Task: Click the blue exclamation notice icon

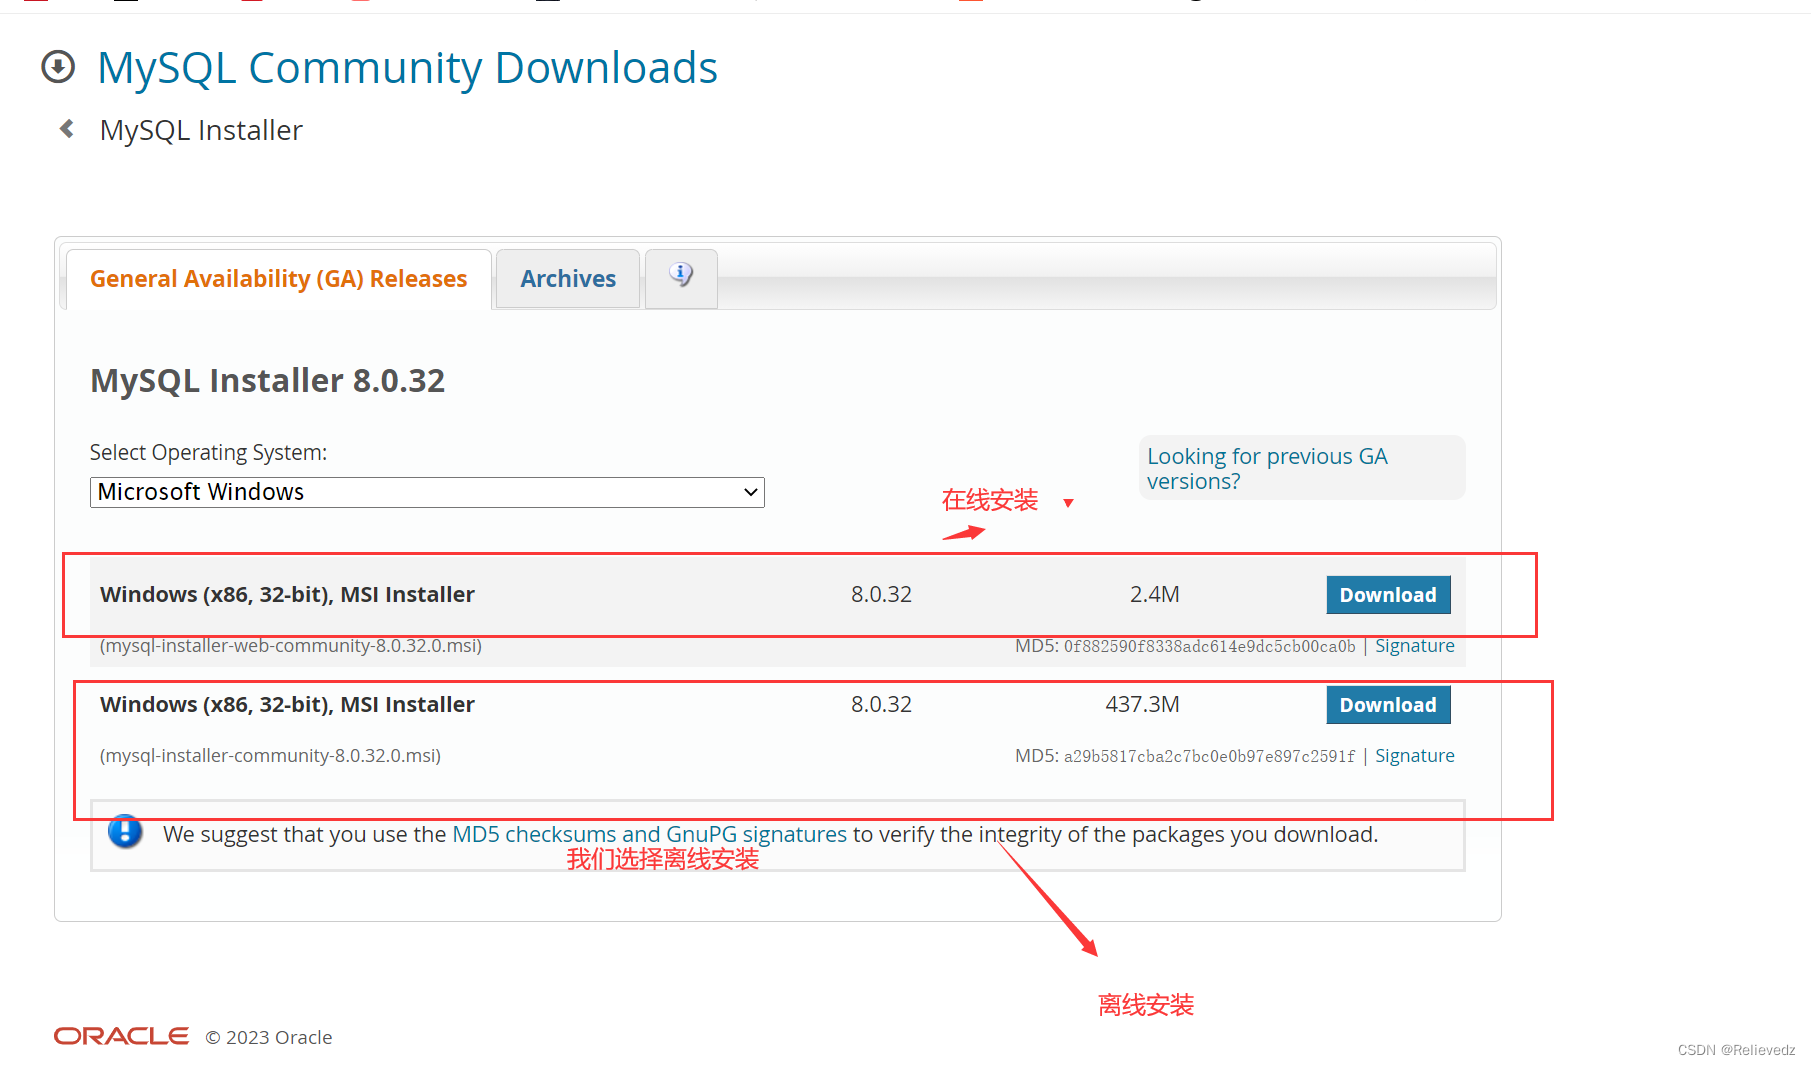Action: 125,831
